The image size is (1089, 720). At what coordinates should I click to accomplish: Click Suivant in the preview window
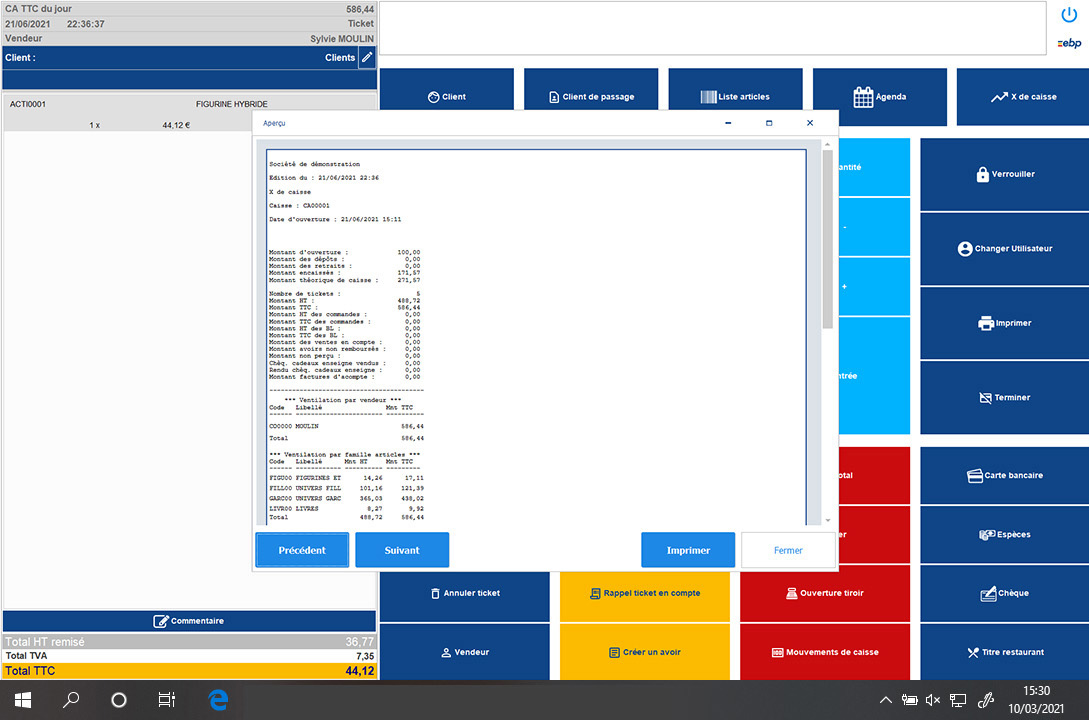coord(402,549)
